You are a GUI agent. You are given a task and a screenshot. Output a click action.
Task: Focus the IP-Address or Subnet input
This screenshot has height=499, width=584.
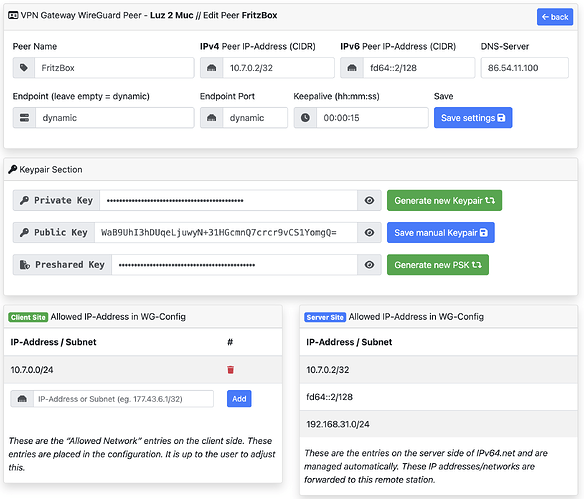pyautogui.click(x=124, y=399)
